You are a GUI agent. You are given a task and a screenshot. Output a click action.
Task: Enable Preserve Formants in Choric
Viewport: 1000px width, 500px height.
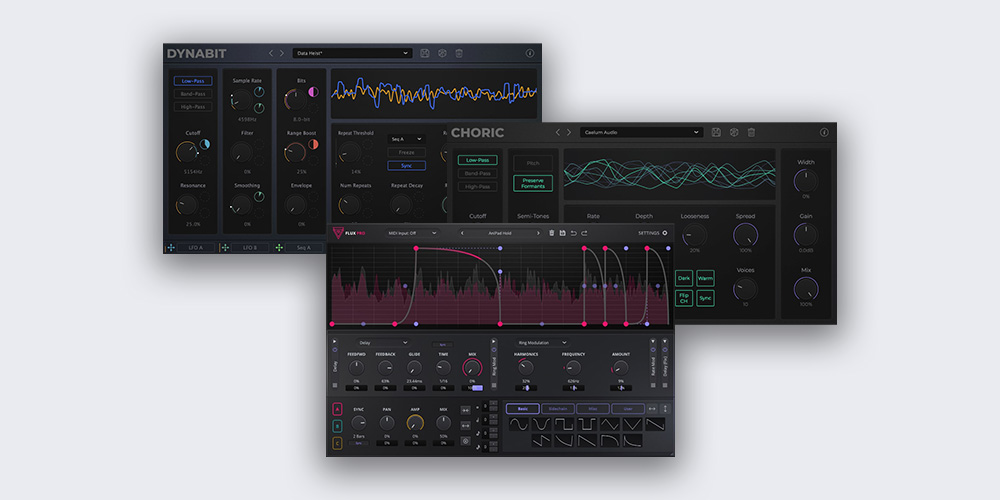[533, 183]
